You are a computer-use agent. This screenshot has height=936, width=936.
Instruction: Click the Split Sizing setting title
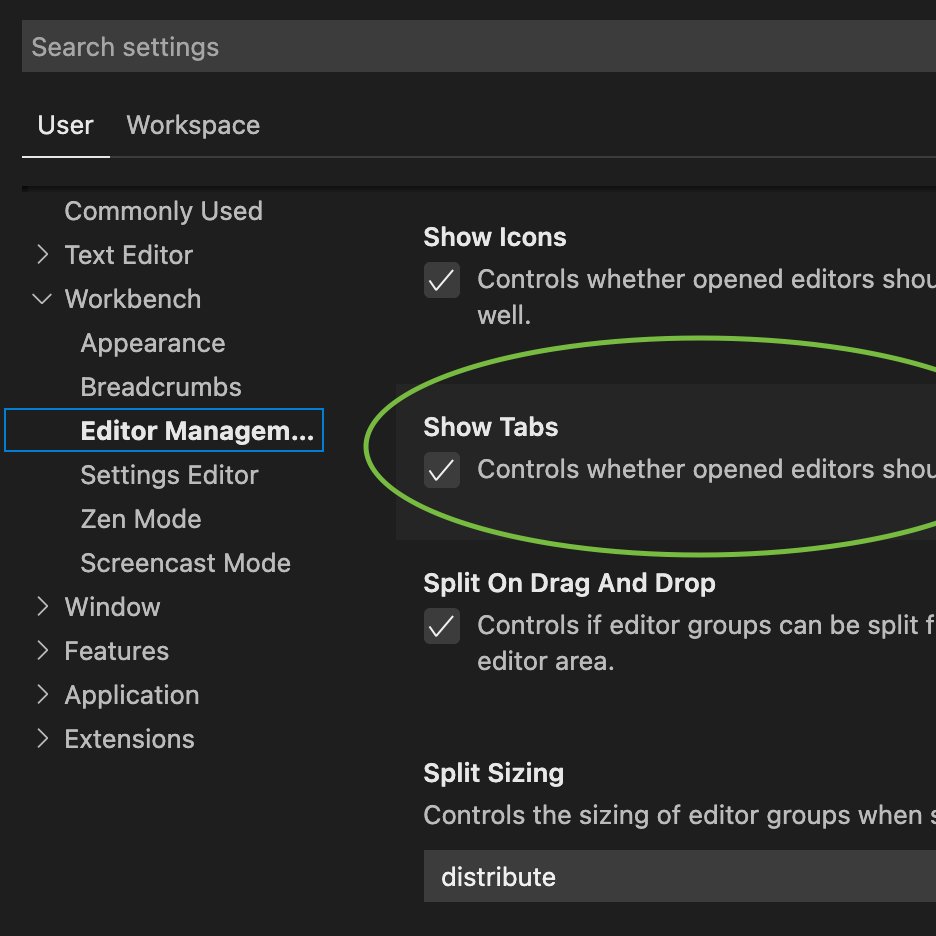[494, 773]
